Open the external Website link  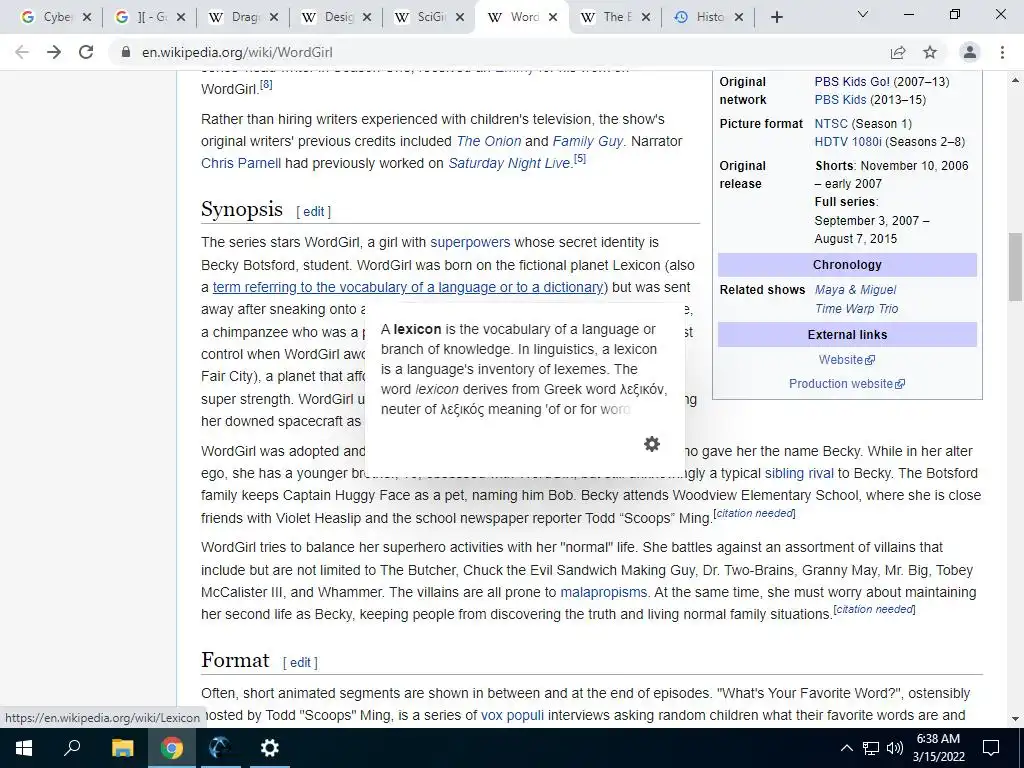point(846,360)
